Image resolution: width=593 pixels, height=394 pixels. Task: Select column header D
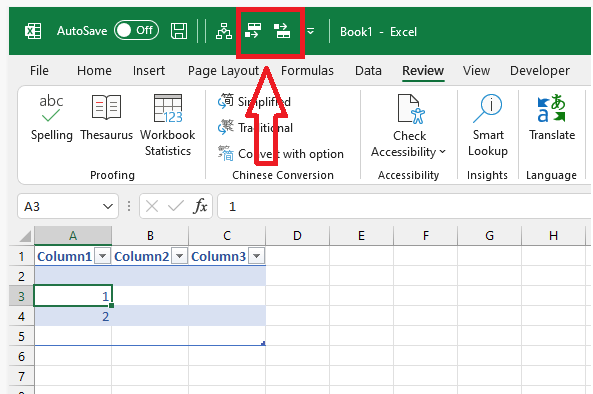(x=297, y=236)
